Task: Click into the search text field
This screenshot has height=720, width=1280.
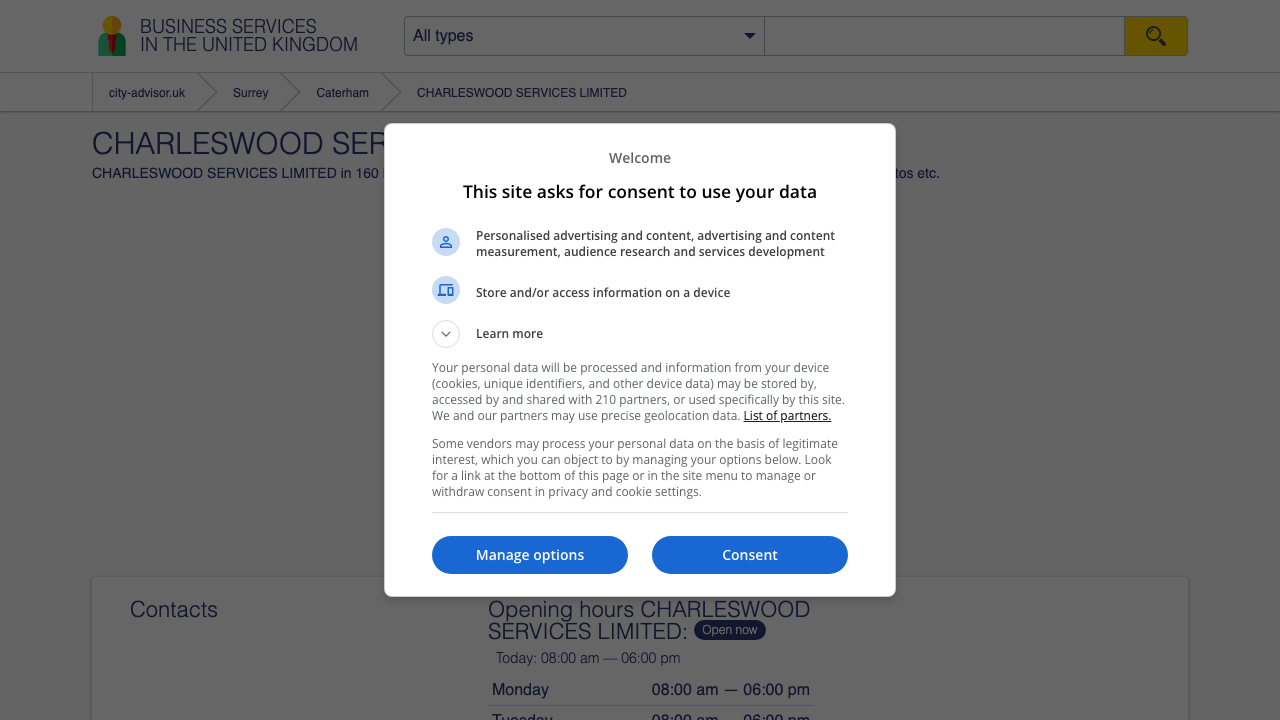Action: click(944, 36)
